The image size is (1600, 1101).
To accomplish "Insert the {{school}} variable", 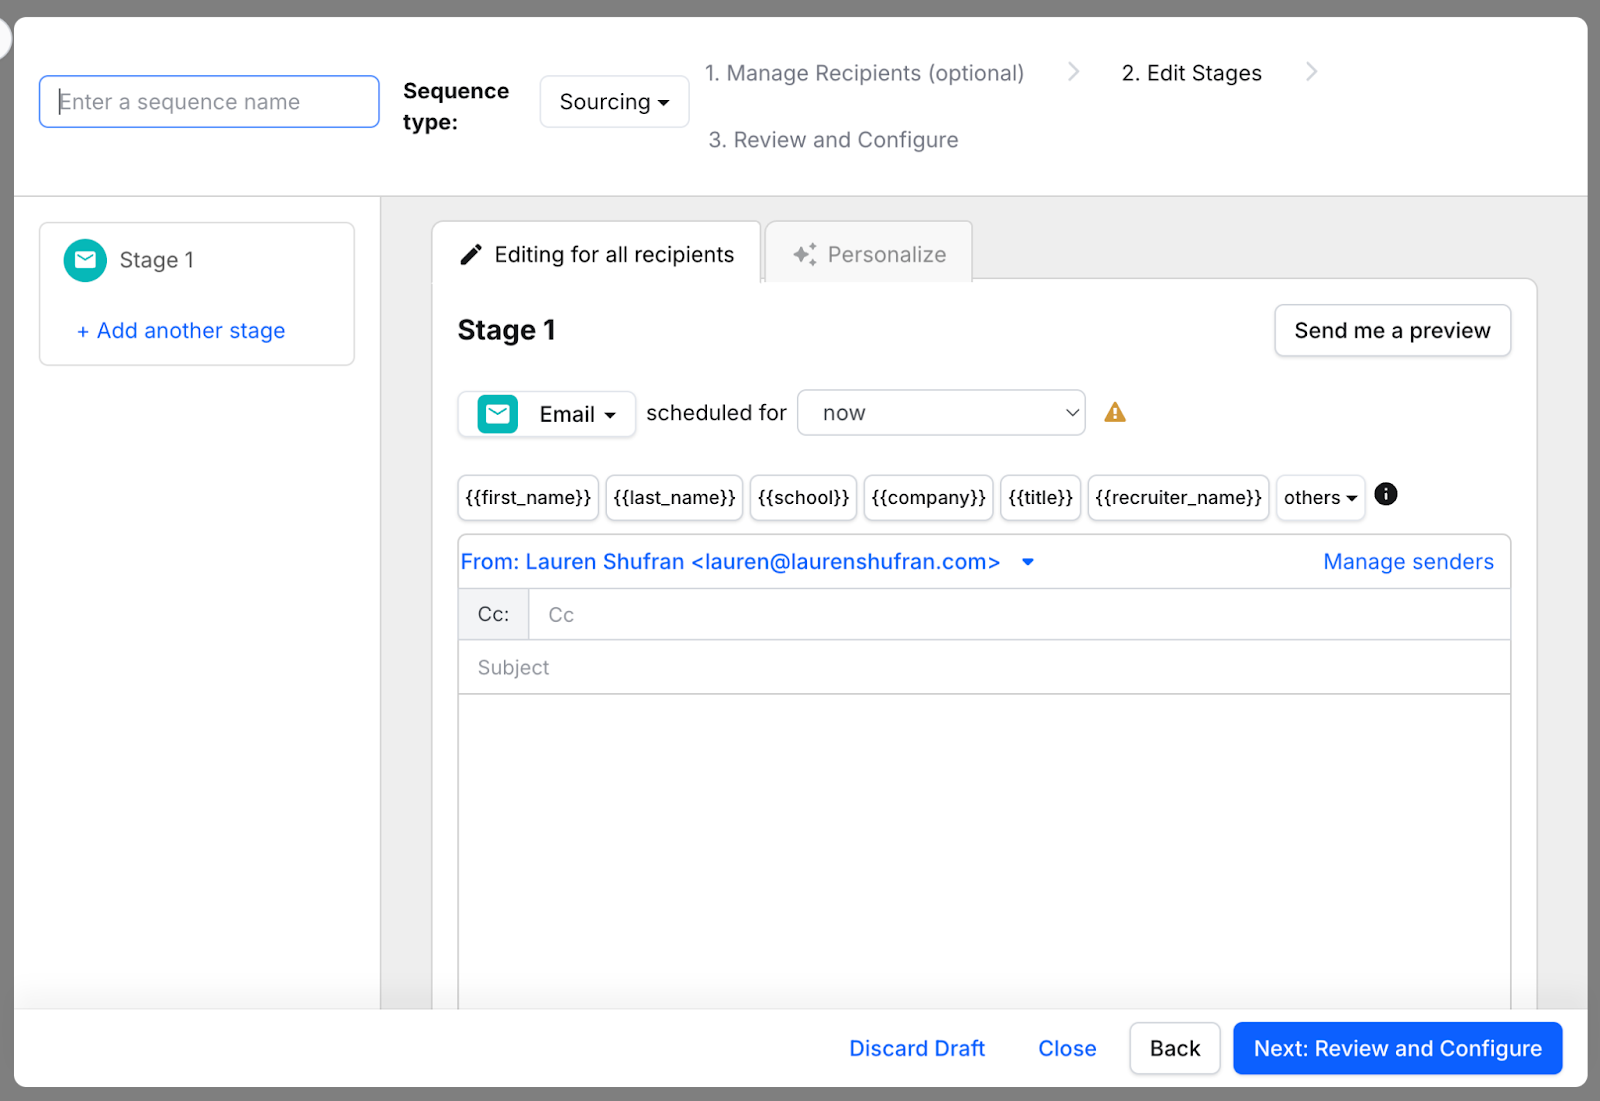I will (803, 498).
